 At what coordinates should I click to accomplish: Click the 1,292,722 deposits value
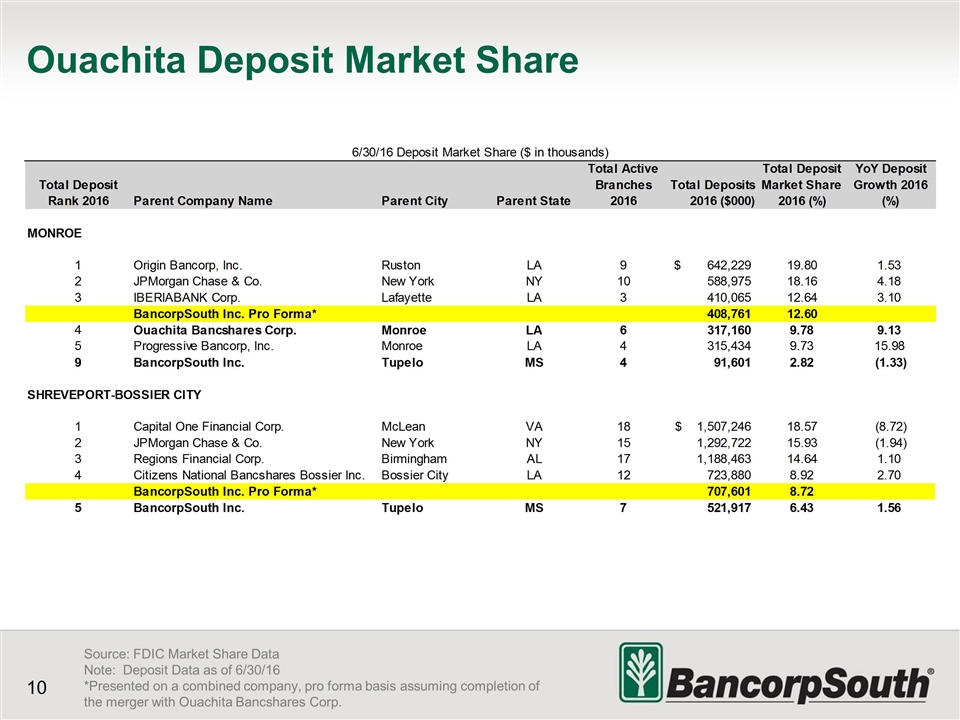[724, 443]
